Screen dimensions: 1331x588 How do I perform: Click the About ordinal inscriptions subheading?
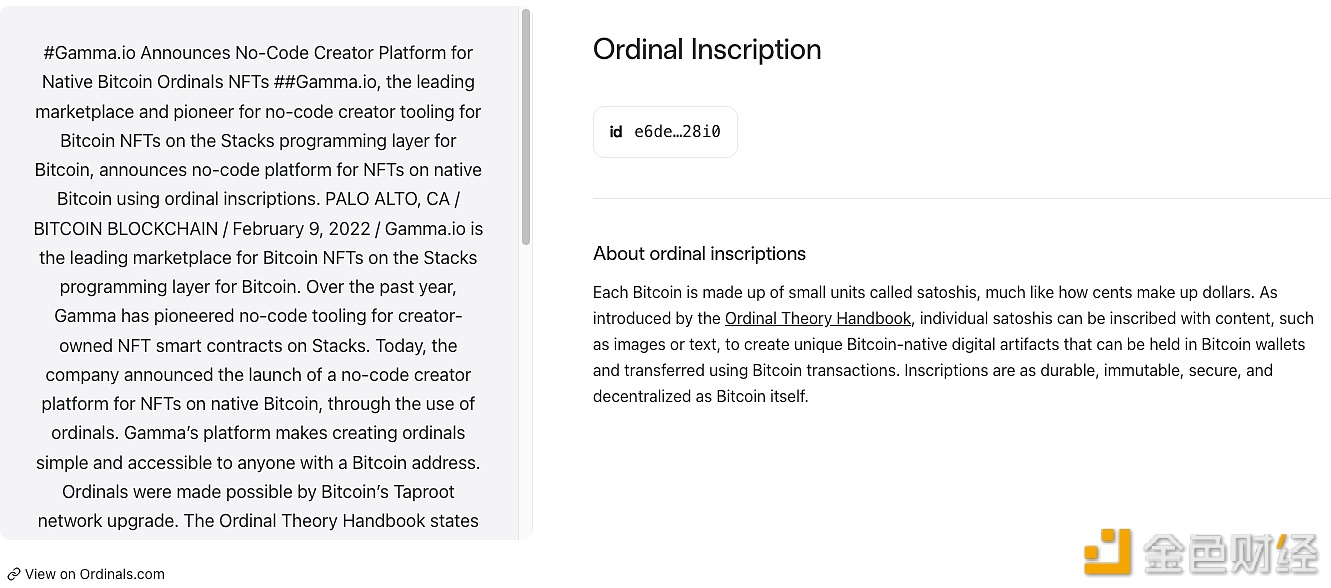click(x=699, y=254)
